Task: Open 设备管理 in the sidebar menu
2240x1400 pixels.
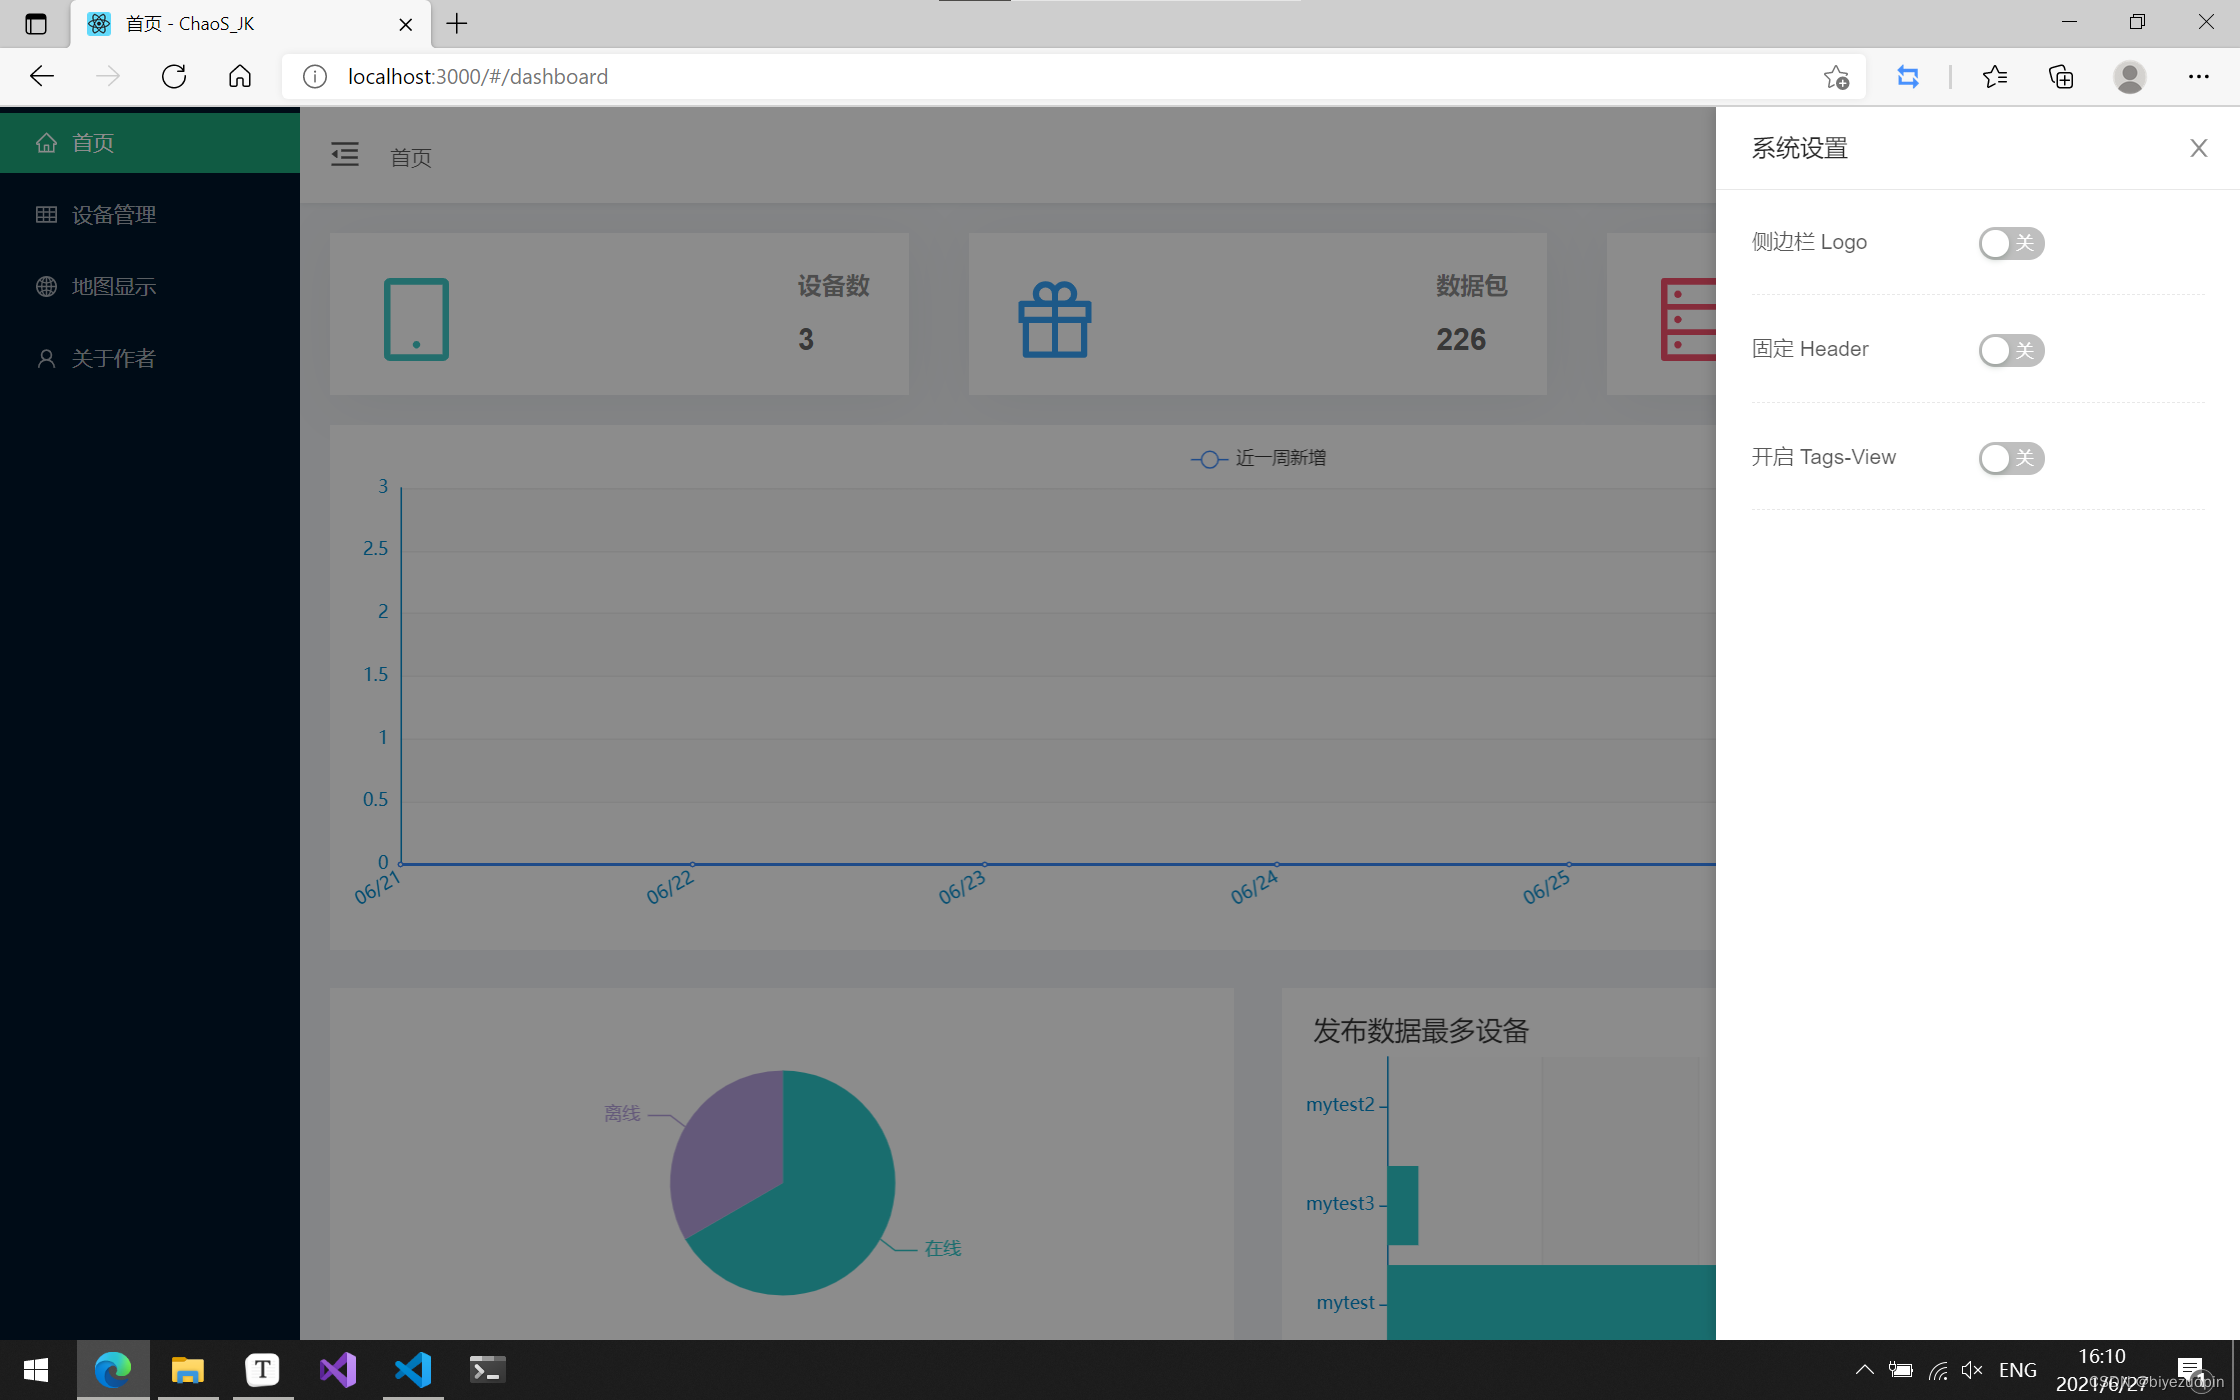Action: [113, 215]
